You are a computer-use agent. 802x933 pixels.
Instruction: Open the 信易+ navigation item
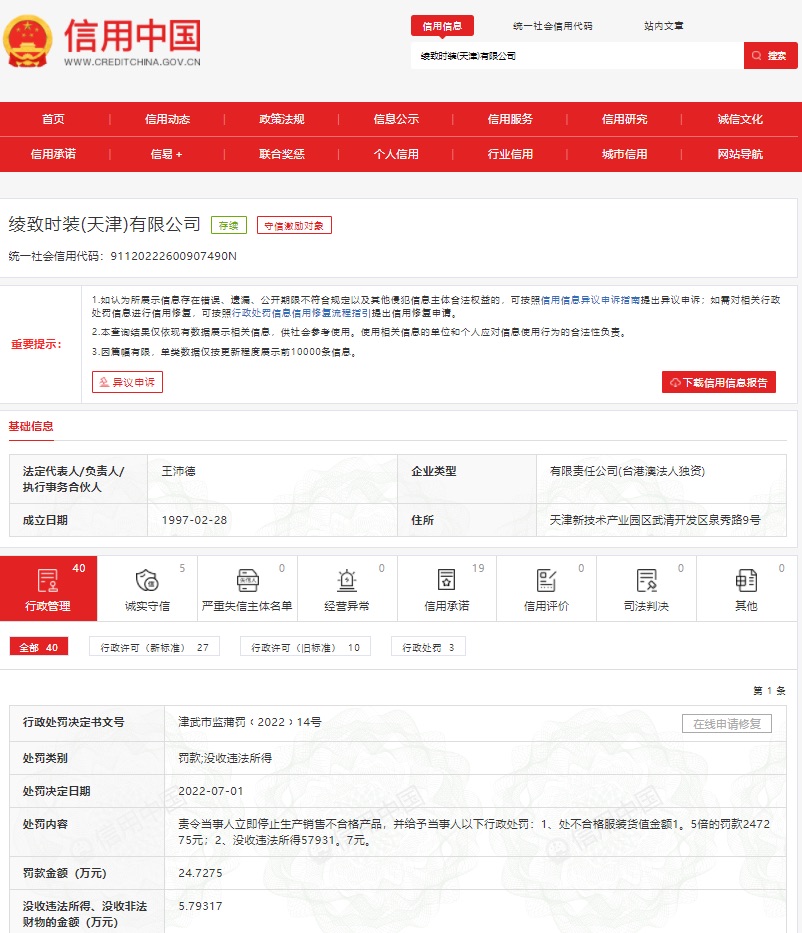point(167,154)
